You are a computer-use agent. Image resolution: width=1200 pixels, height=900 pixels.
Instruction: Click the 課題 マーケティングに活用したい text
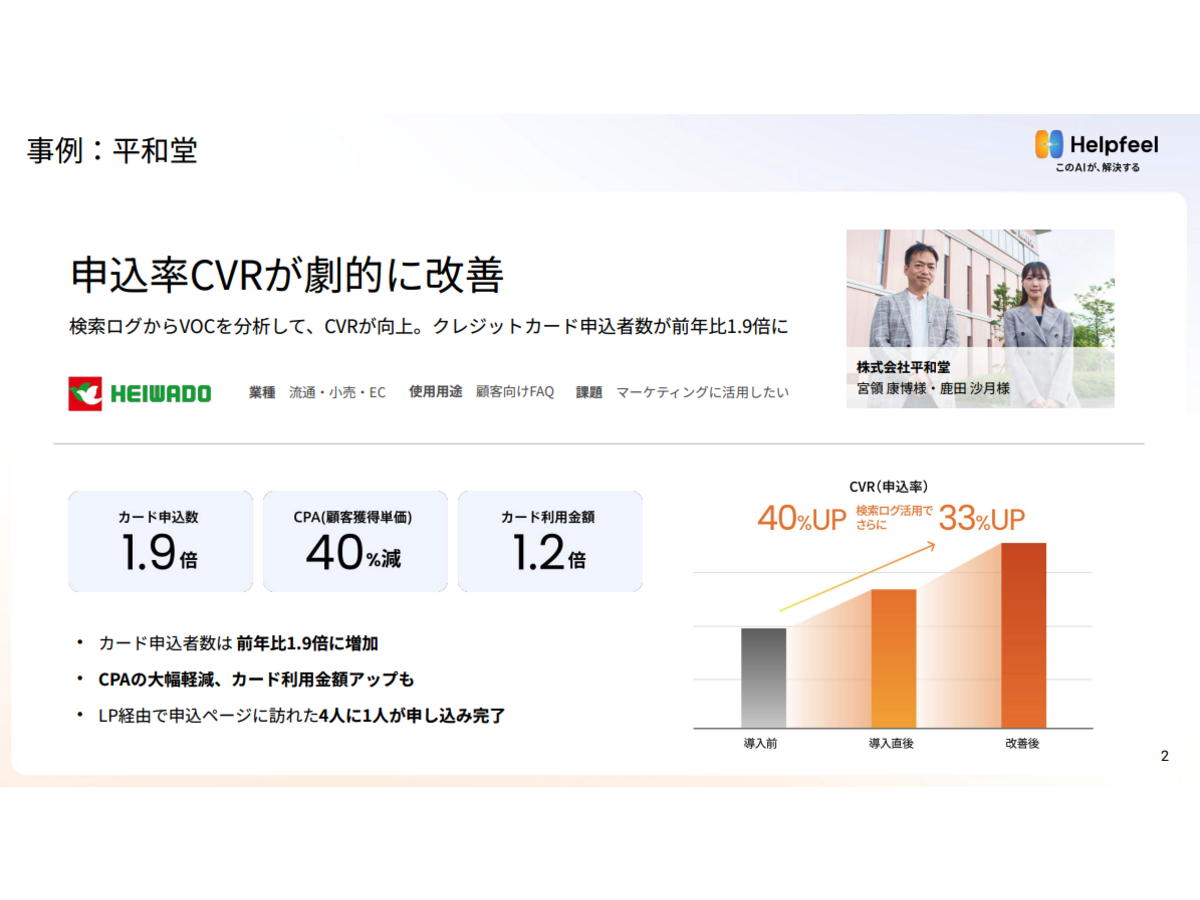click(x=682, y=392)
